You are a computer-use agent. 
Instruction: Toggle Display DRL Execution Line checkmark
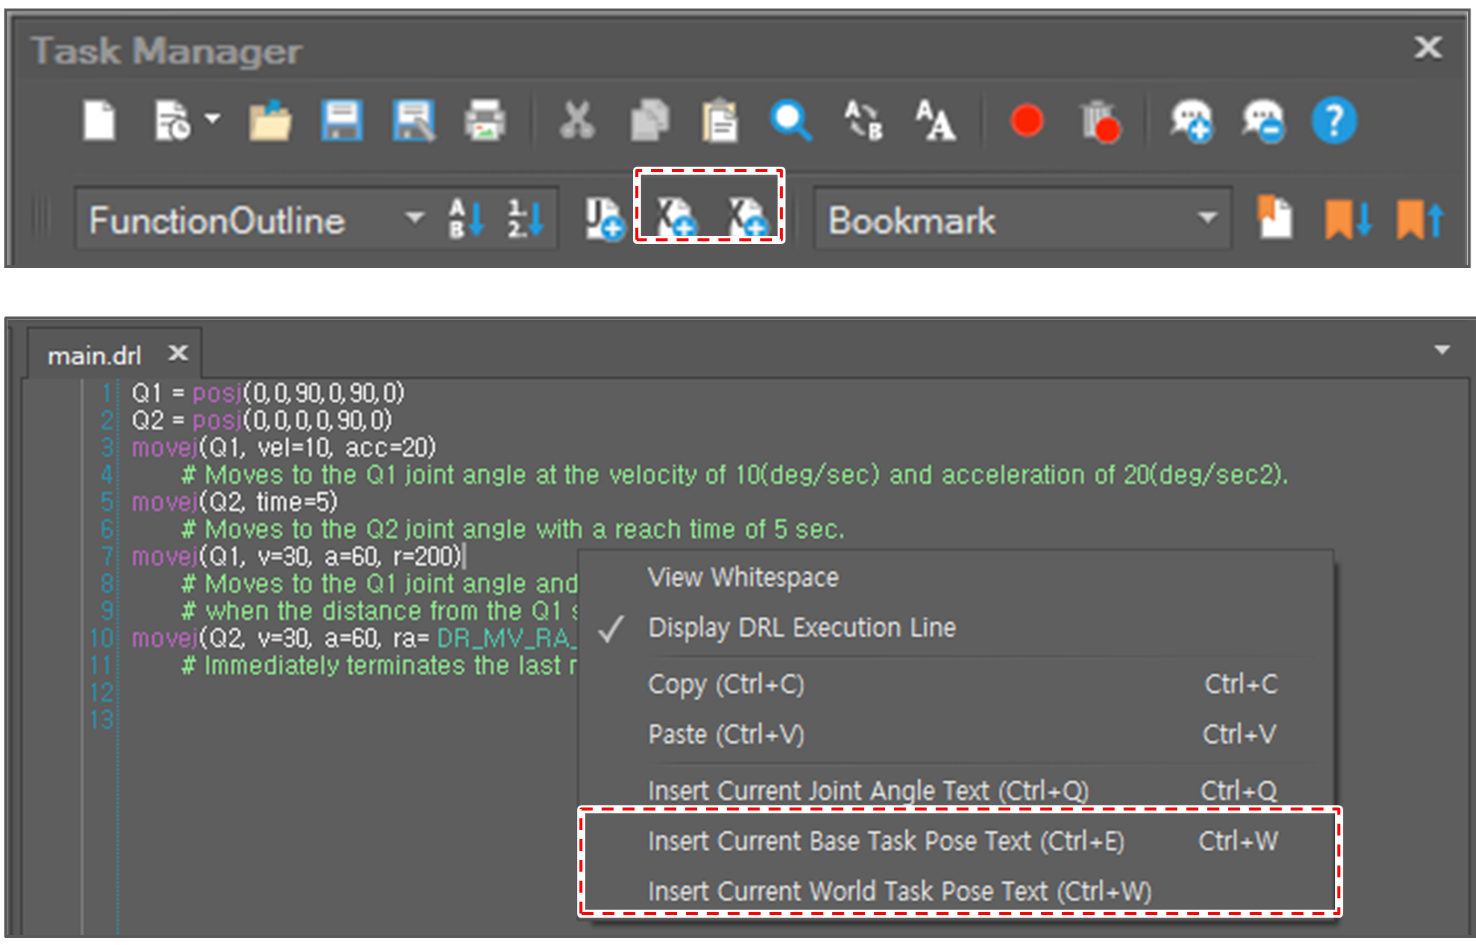pos(801,628)
